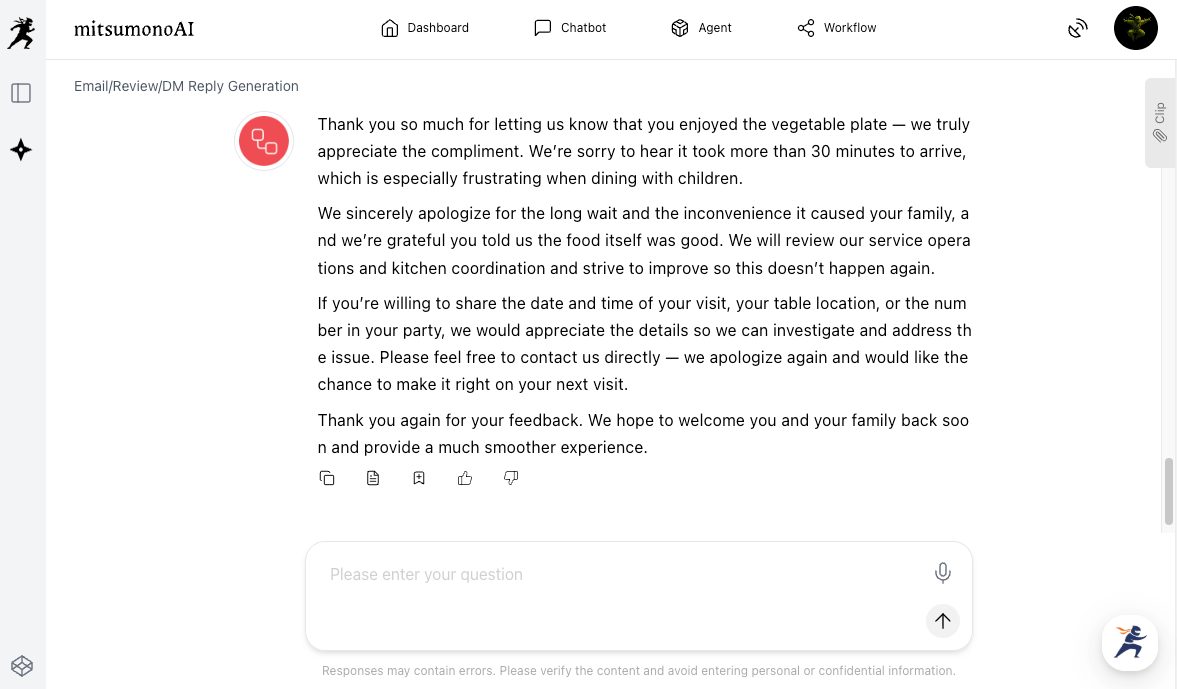Open the Workflow tab
The image size is (1177, 689).
(836, 28)
